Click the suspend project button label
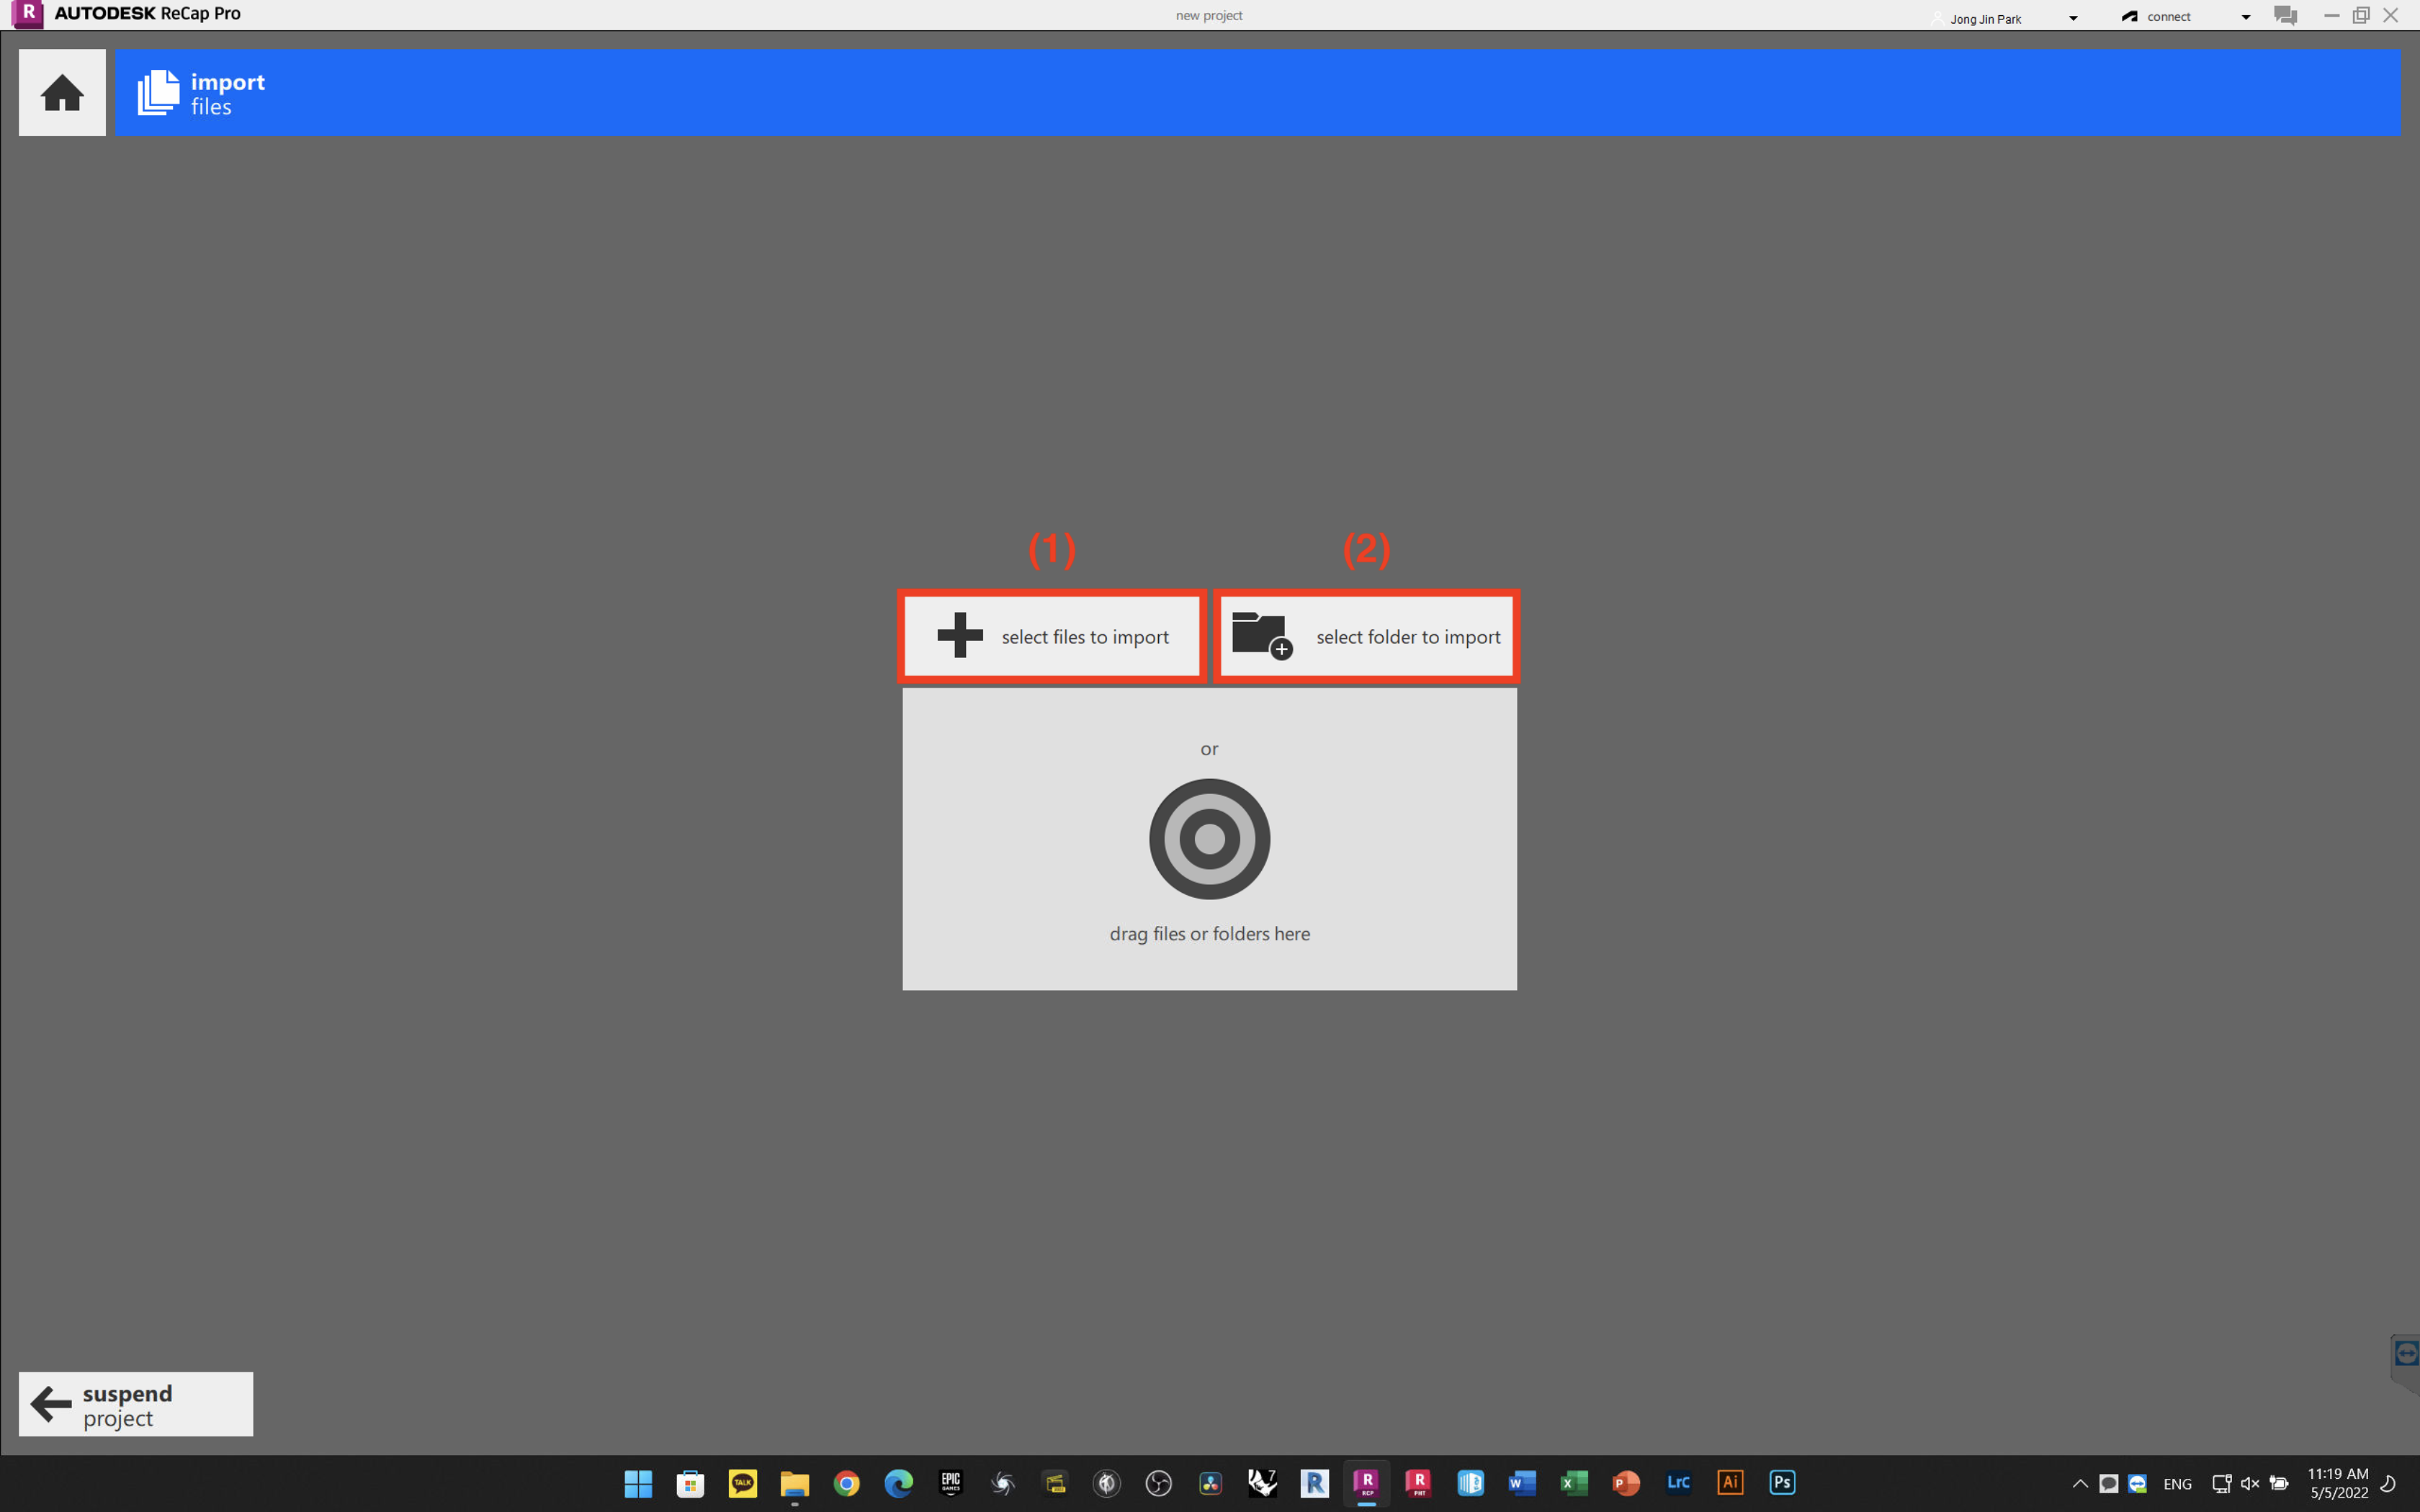Viewport: 2420px width, 1512px height. (x=128, y=1405)
